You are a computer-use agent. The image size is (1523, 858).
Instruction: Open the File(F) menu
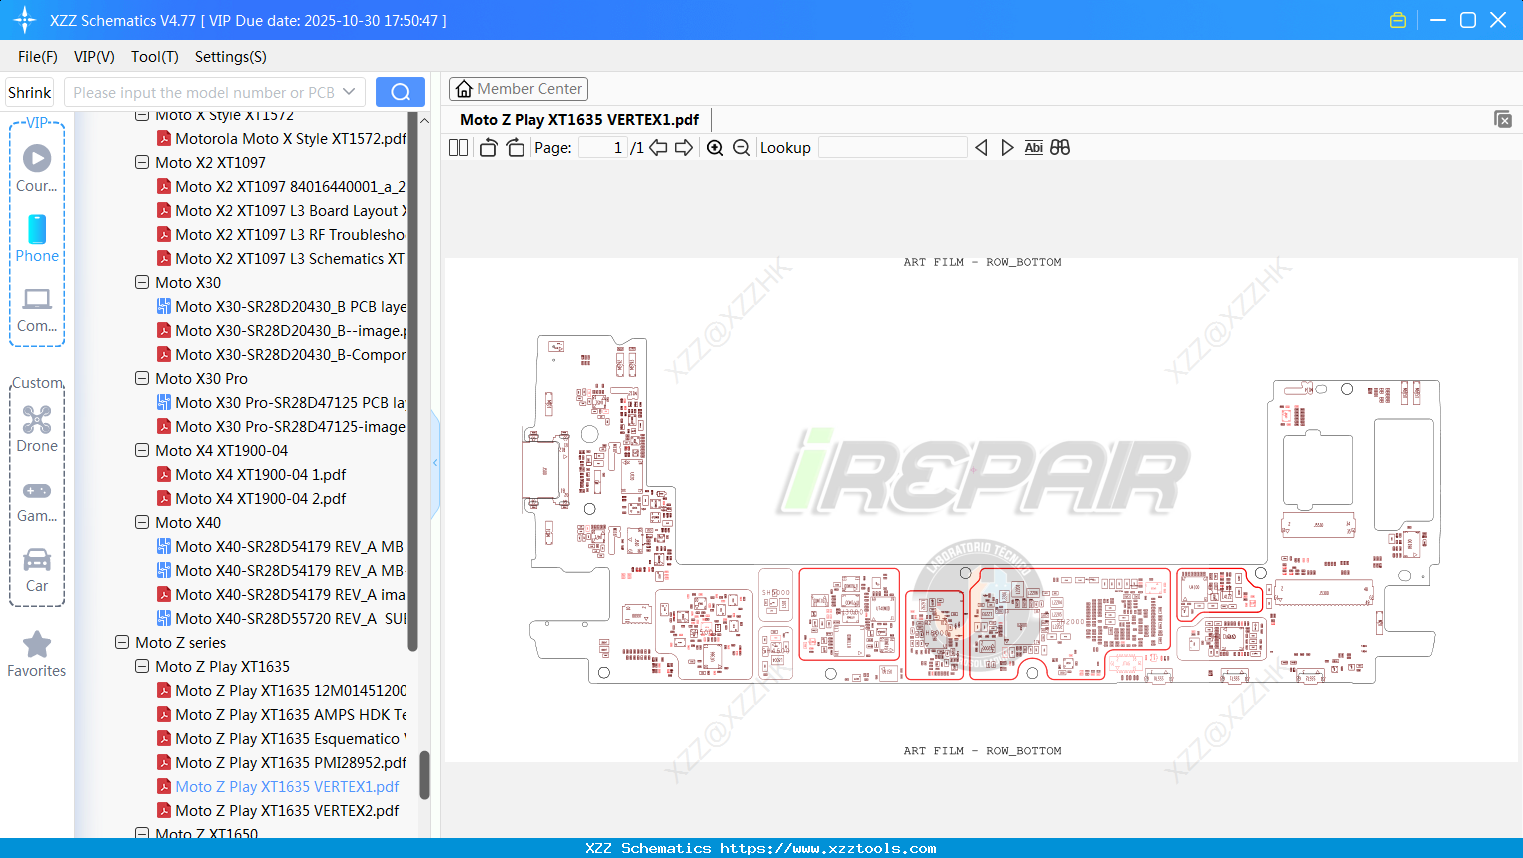coord(38,57)
